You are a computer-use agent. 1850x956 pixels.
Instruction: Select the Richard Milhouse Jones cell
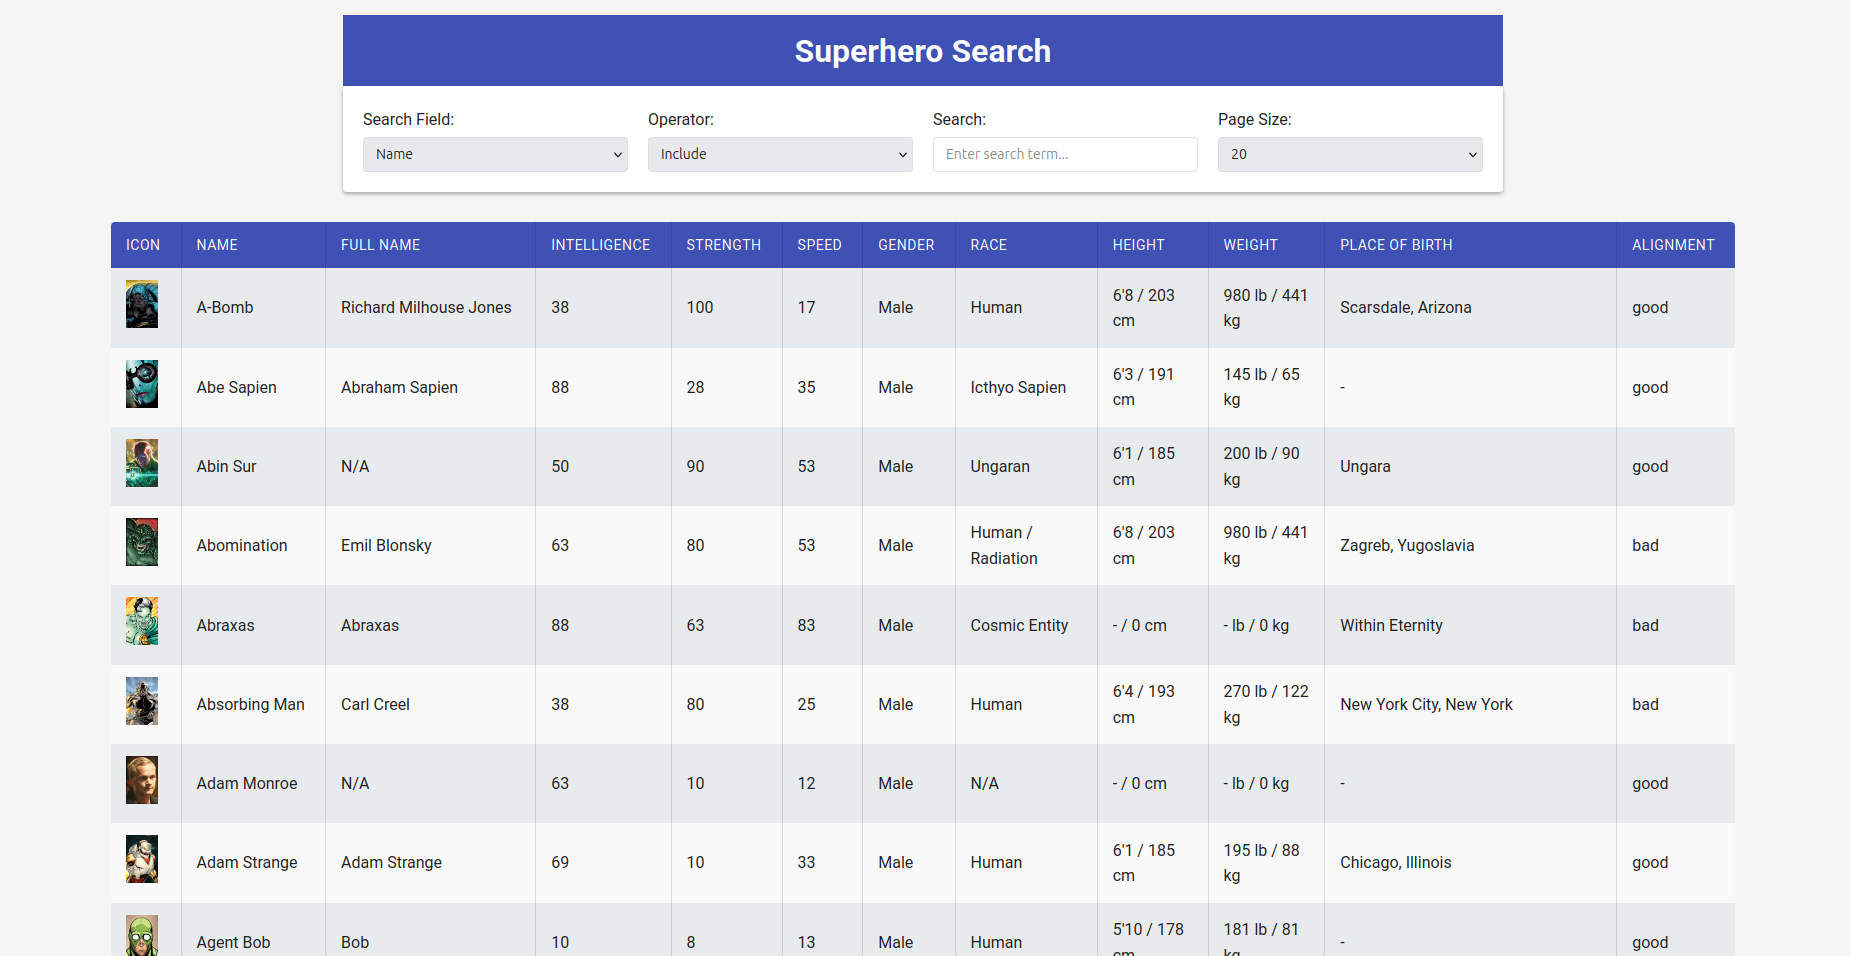426,308
